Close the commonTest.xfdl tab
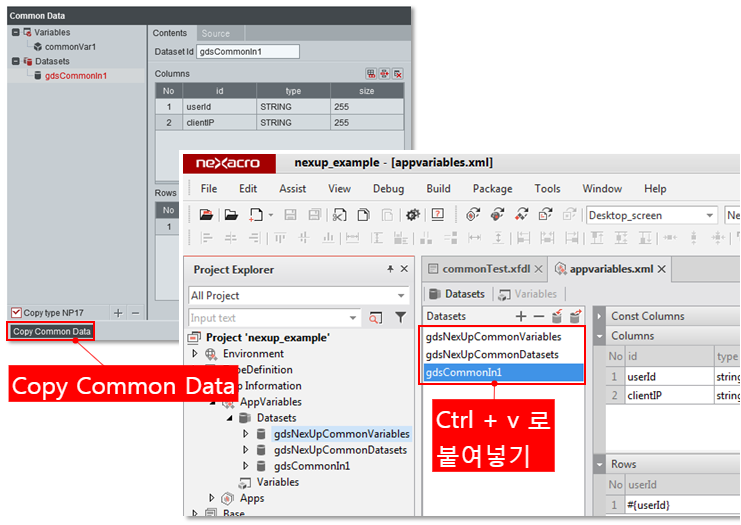This screenshot has width=741, height=525. coord(538,269)
